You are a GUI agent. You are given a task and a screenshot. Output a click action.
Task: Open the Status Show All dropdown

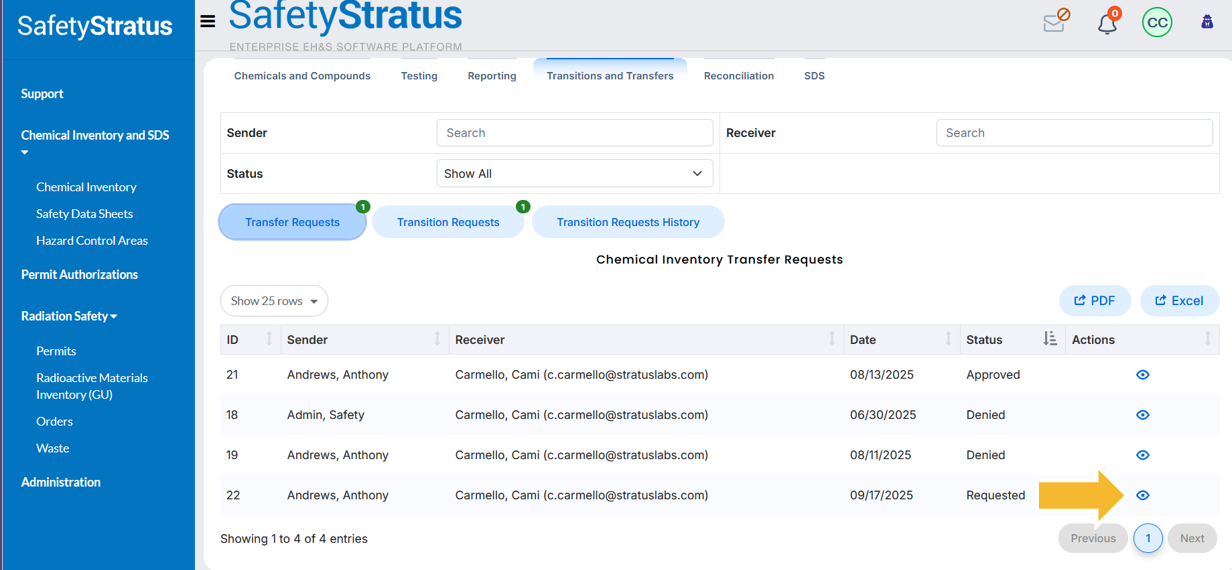point(575,174)
